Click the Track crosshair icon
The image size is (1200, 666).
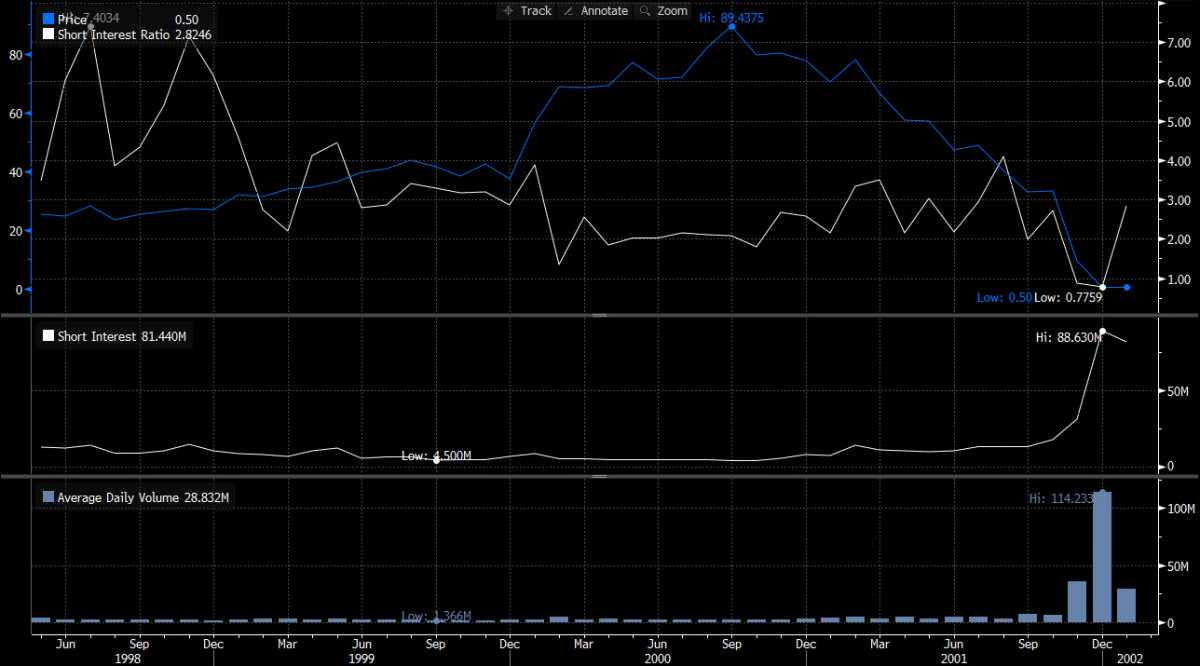pos(508,11)
